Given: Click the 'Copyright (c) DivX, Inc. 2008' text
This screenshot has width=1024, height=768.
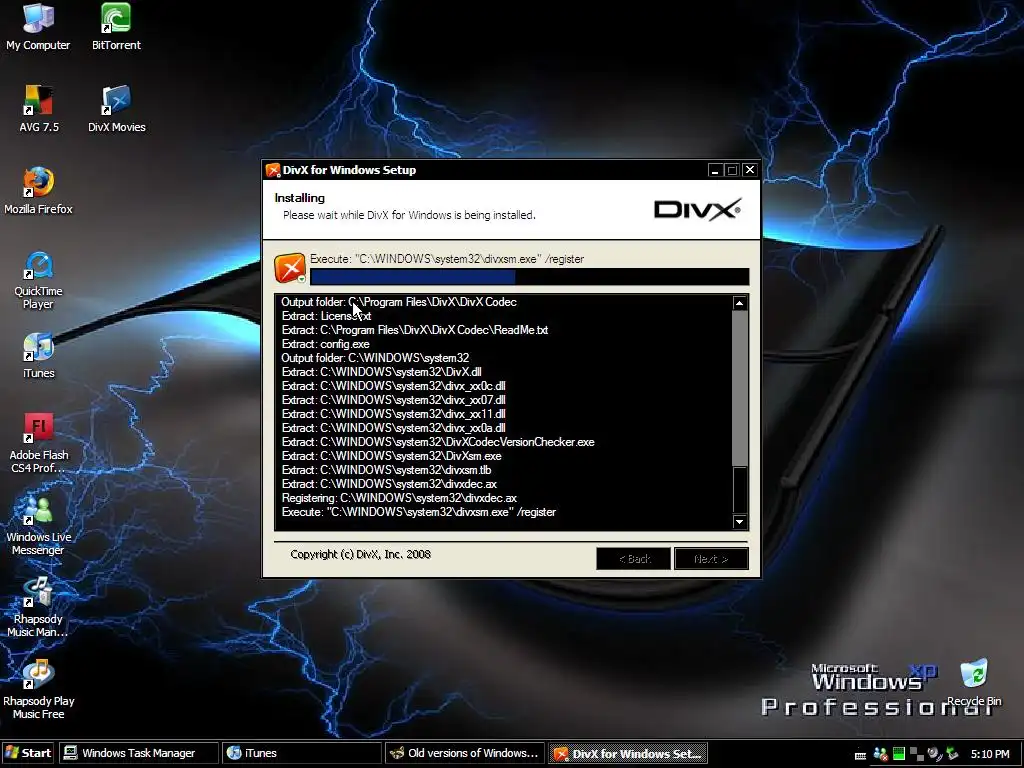Looking at the screenshot, I should (360, 554).
